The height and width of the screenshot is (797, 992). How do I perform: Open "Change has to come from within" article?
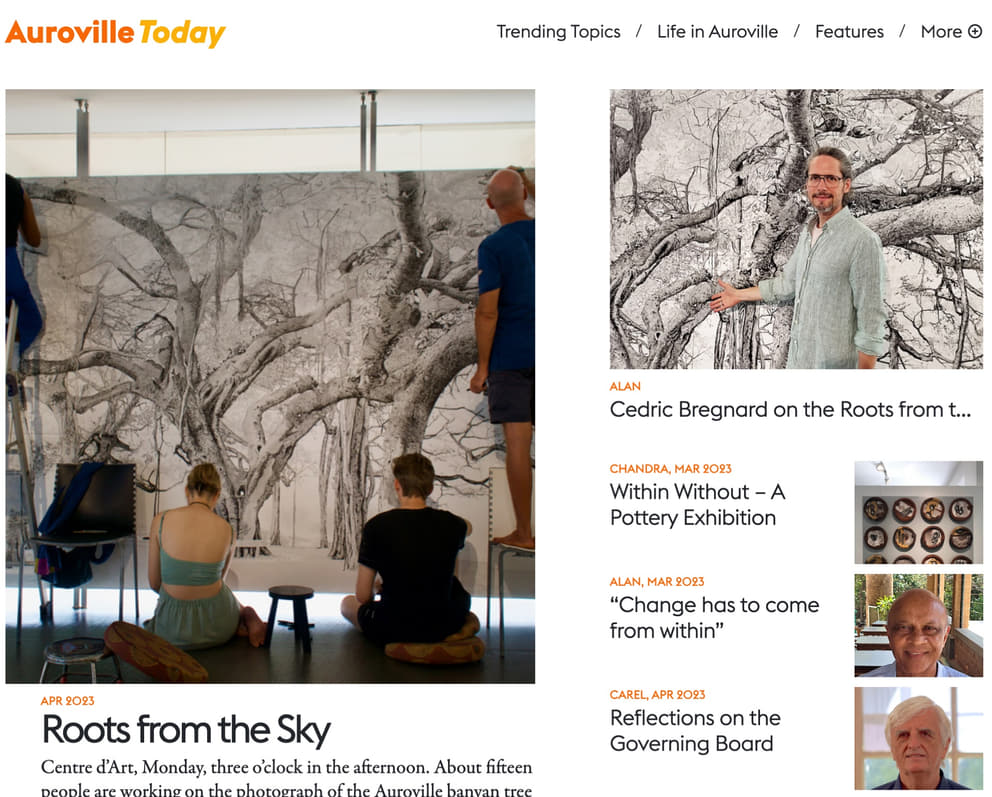click(714, 617)
